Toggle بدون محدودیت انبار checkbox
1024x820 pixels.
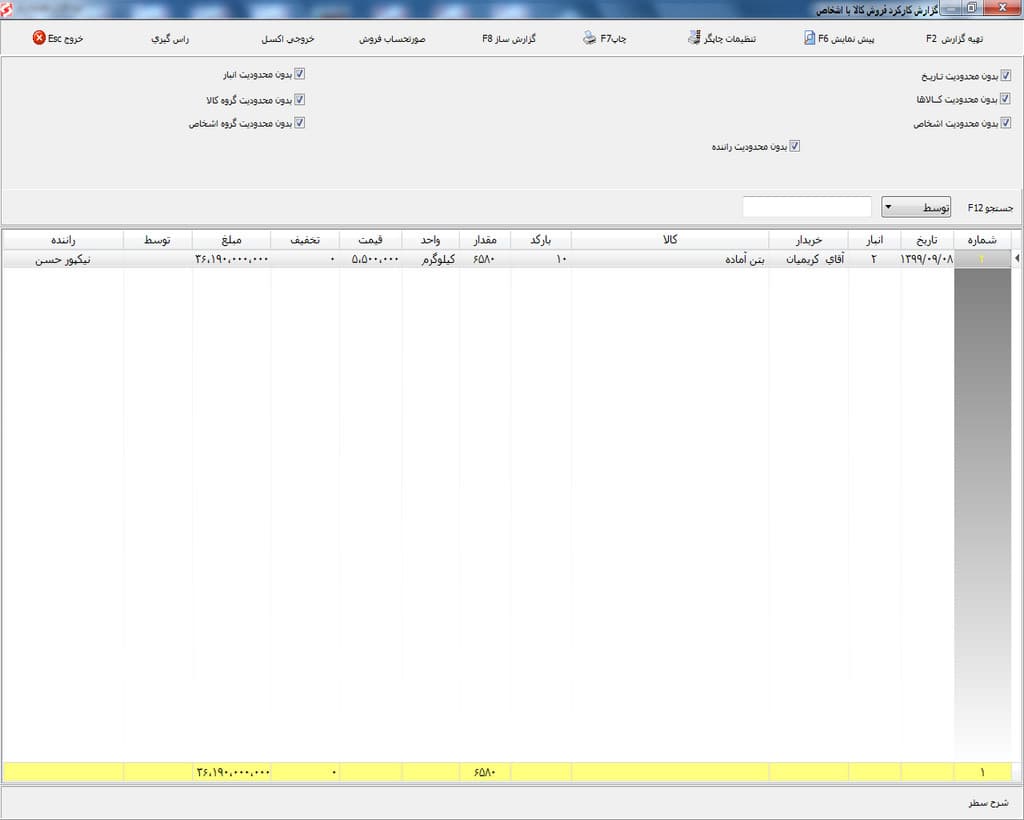point(300,74)
